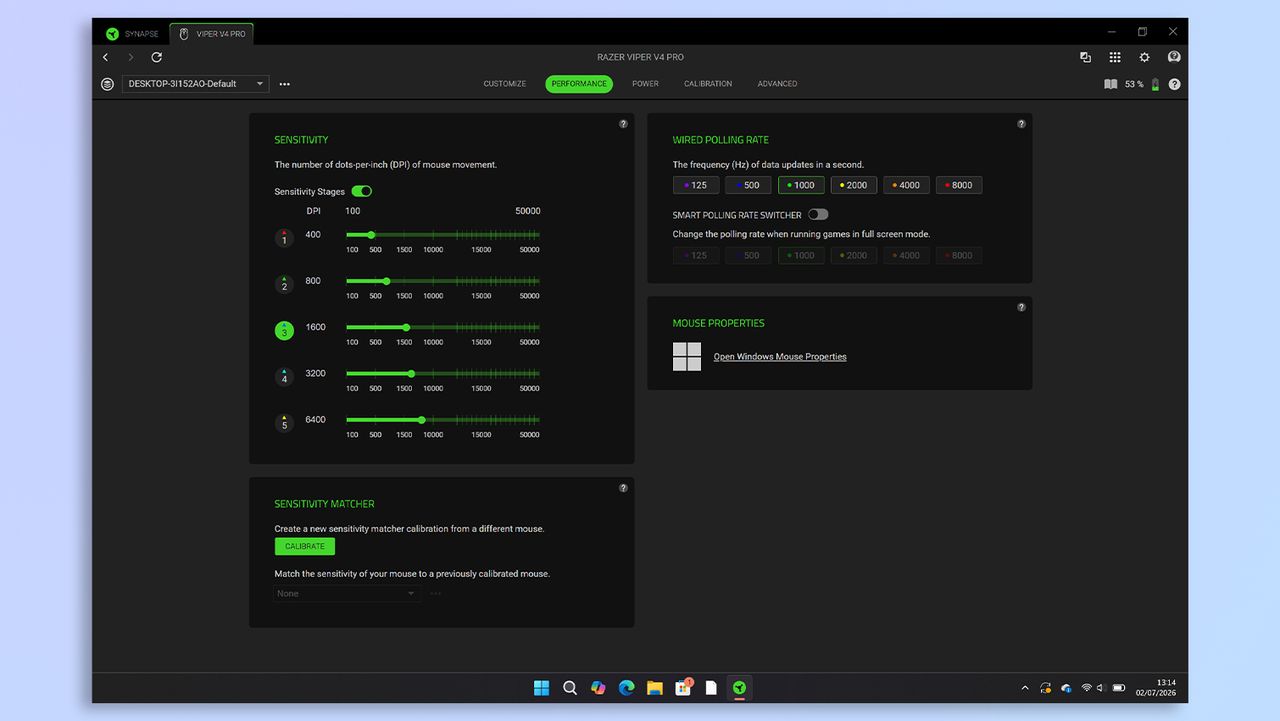This screenshot has height=721, width=1280.
Task: Open Synapse settings gear icon
Action: pos(1145,57)
